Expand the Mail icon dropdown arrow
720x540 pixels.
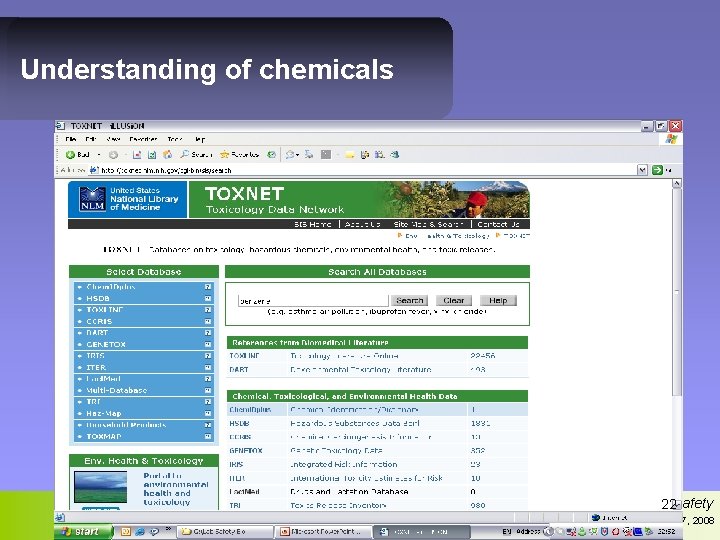click(x=298, y=155)
